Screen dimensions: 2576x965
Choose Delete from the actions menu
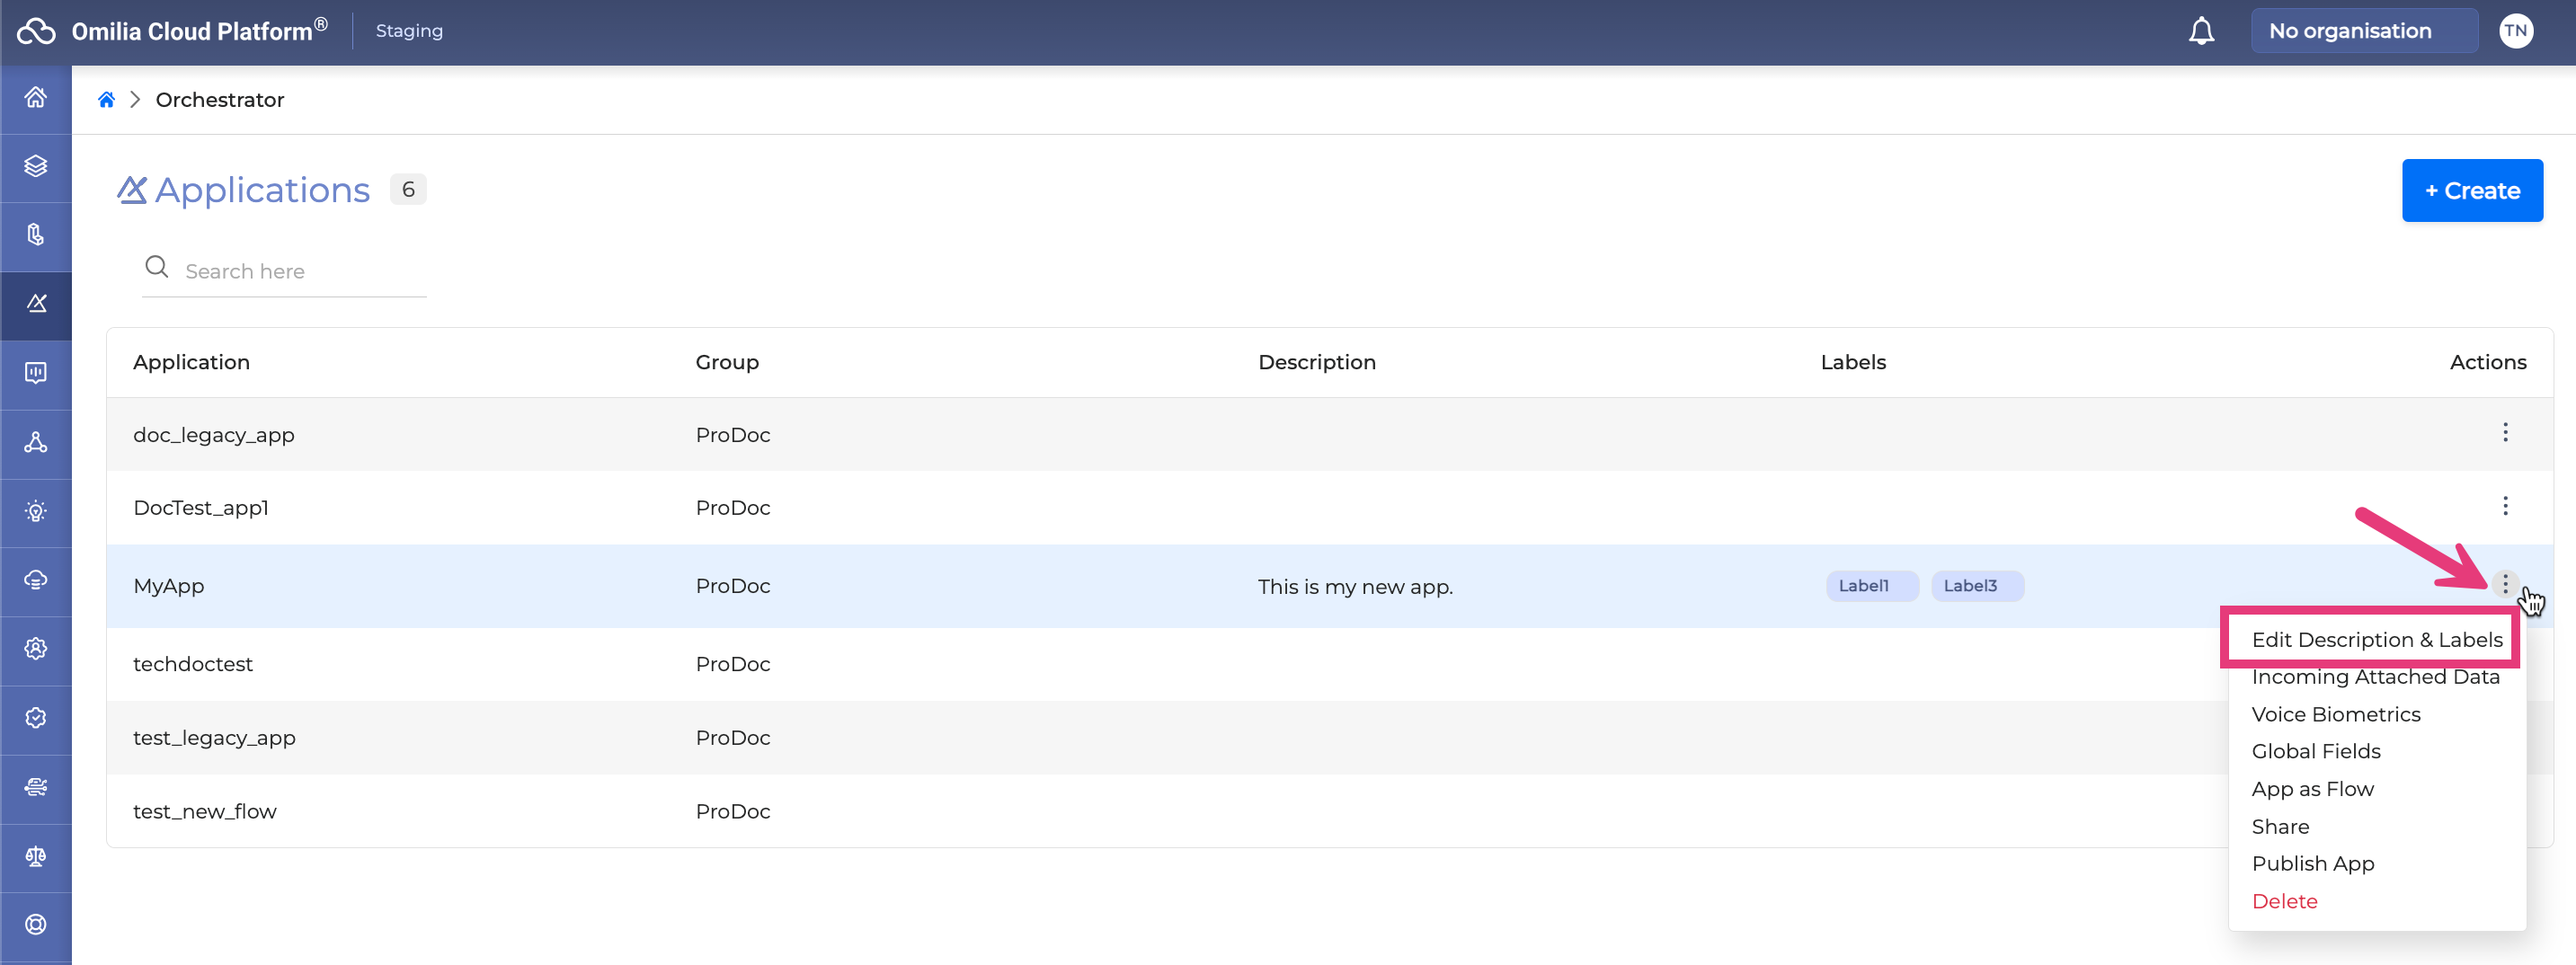2284,901
